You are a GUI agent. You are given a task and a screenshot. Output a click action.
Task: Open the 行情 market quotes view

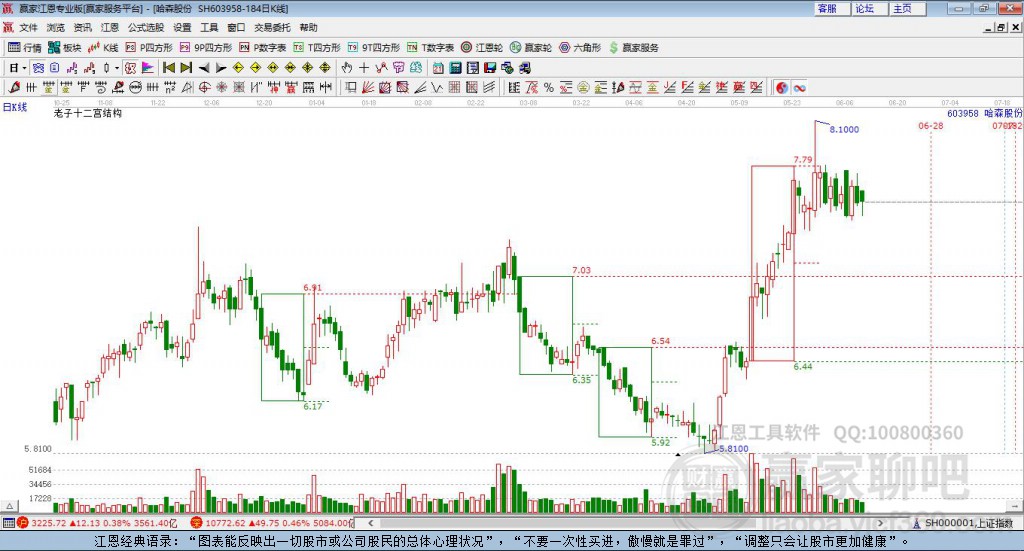coord(25,48)
